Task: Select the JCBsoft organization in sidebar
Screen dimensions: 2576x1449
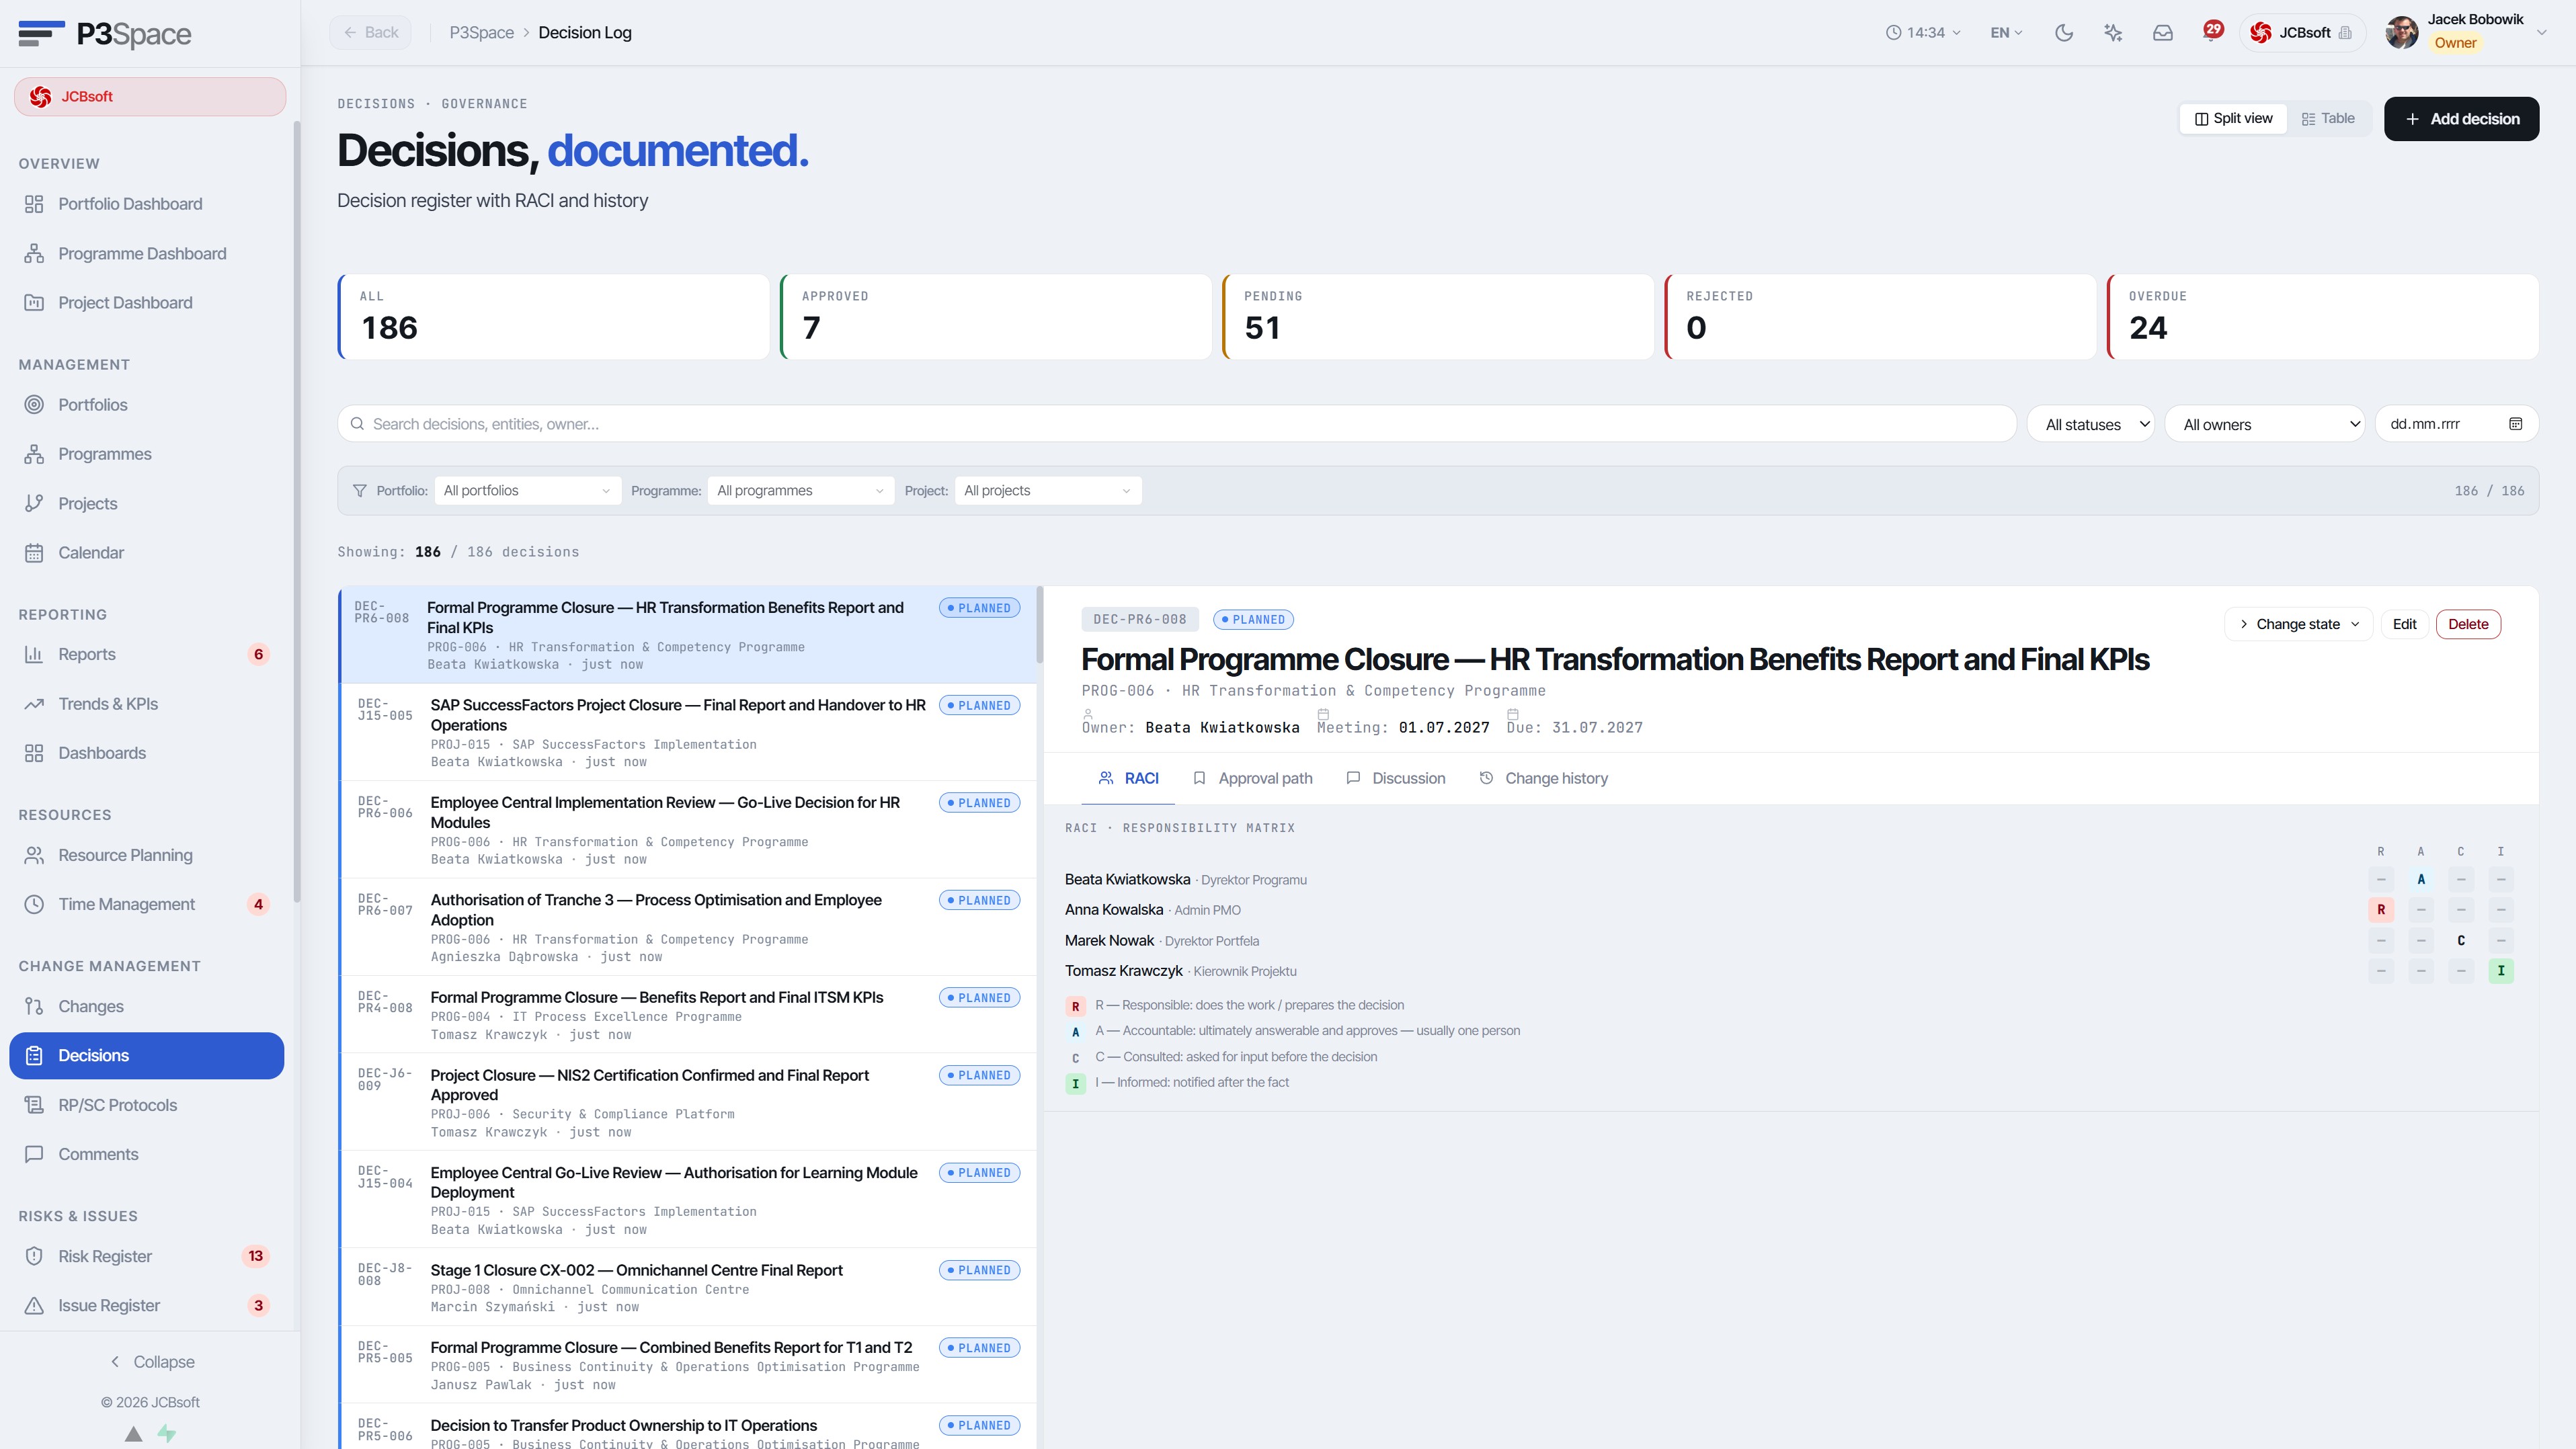Action: (x=150, y=97)
